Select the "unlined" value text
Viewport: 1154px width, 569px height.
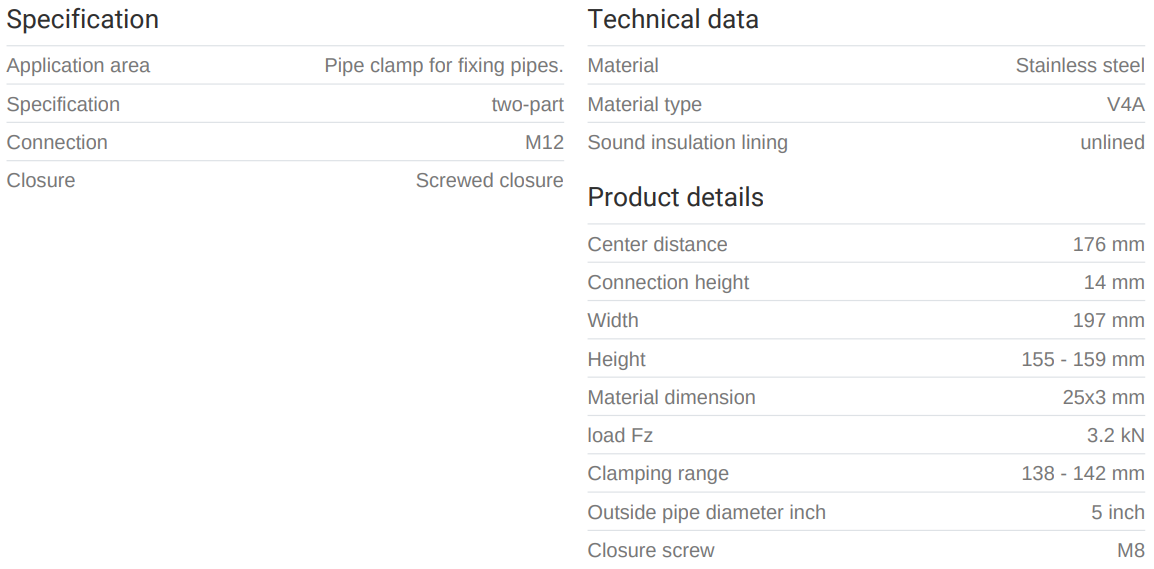click(1112, 142)
